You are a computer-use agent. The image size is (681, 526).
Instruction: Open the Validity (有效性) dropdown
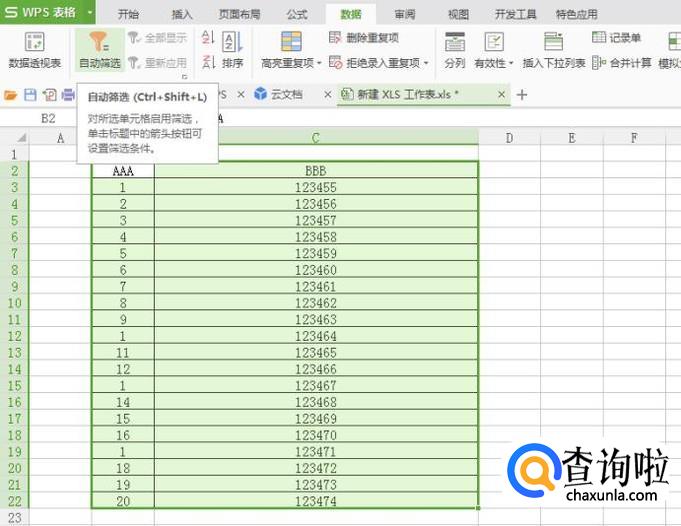(512, 63)
